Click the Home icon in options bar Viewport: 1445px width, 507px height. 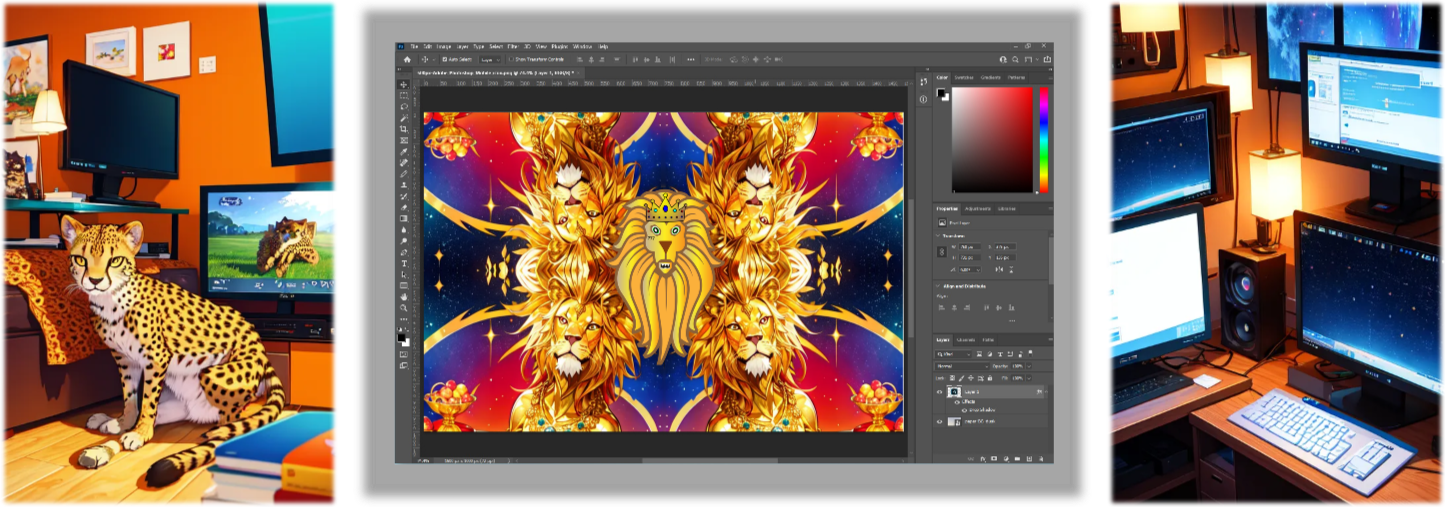pos(407,60)
